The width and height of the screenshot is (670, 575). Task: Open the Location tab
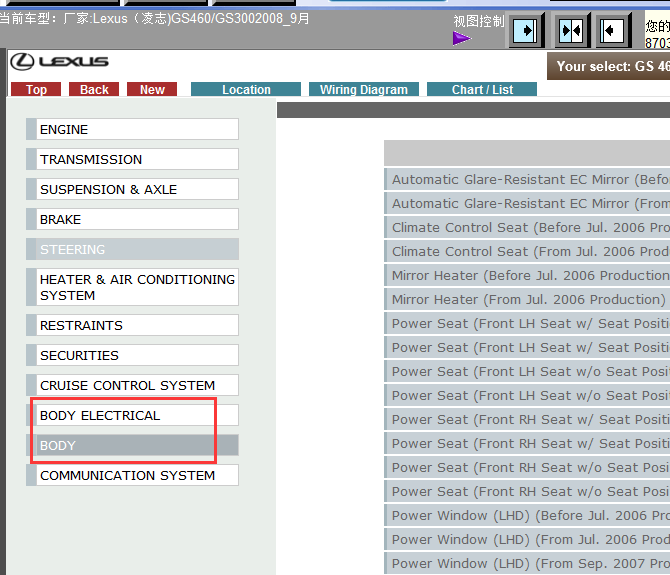(246, 89)
